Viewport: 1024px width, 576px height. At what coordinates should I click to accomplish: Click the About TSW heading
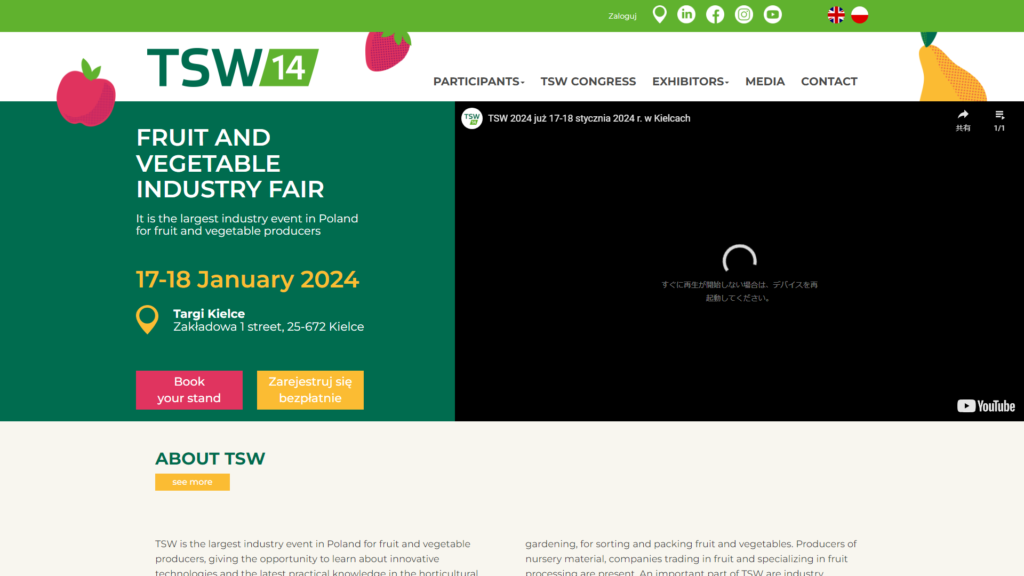point(210,458)
